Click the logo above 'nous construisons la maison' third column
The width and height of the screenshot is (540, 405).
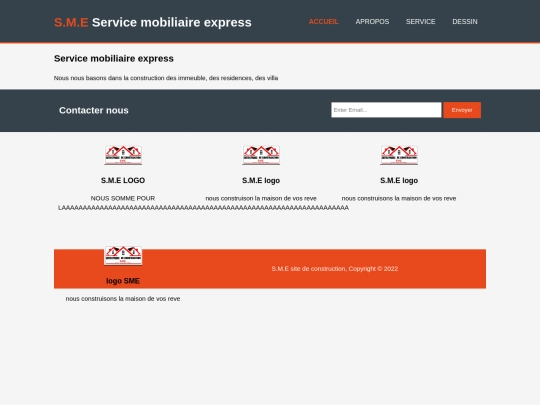[399, 155]
